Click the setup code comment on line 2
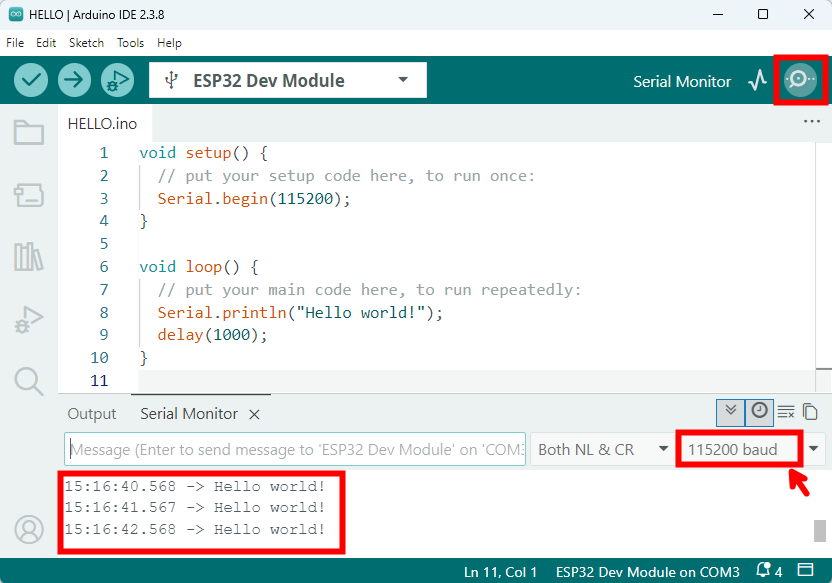The height and width of the screenshot is (583, 832). (x=346, y=176)
